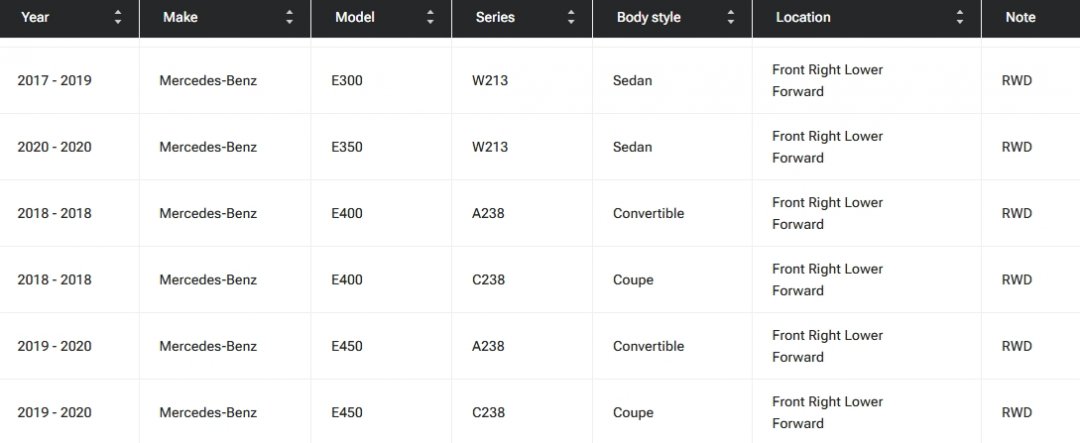Image resolution: width=1080 pixels, height=443 pixels.
Task: Click the Body style sort arrows icon
Action: coord(731,17)
